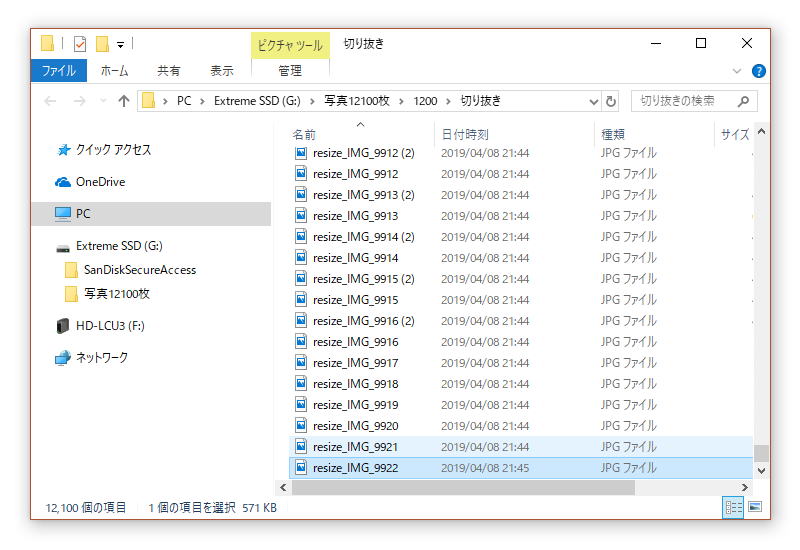Click the search magnifier icon
This screenshot has width=800, height=550.
point(743,101)
